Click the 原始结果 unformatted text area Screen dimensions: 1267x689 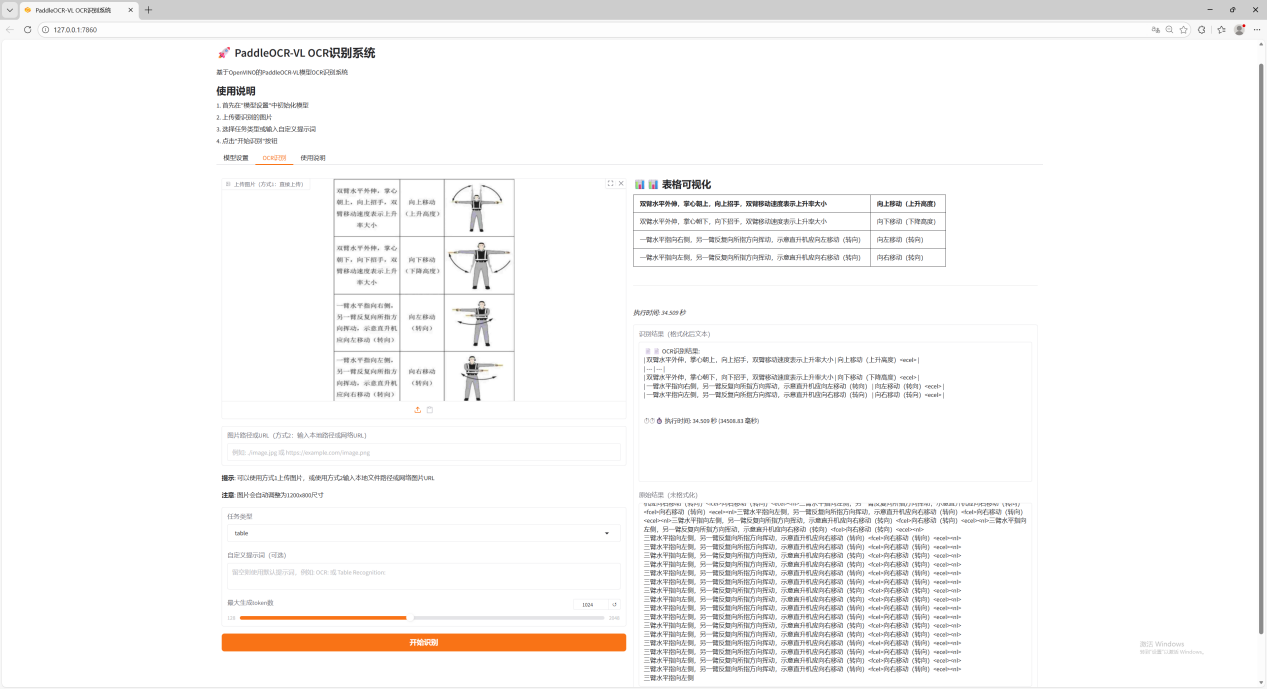point(835,592)
